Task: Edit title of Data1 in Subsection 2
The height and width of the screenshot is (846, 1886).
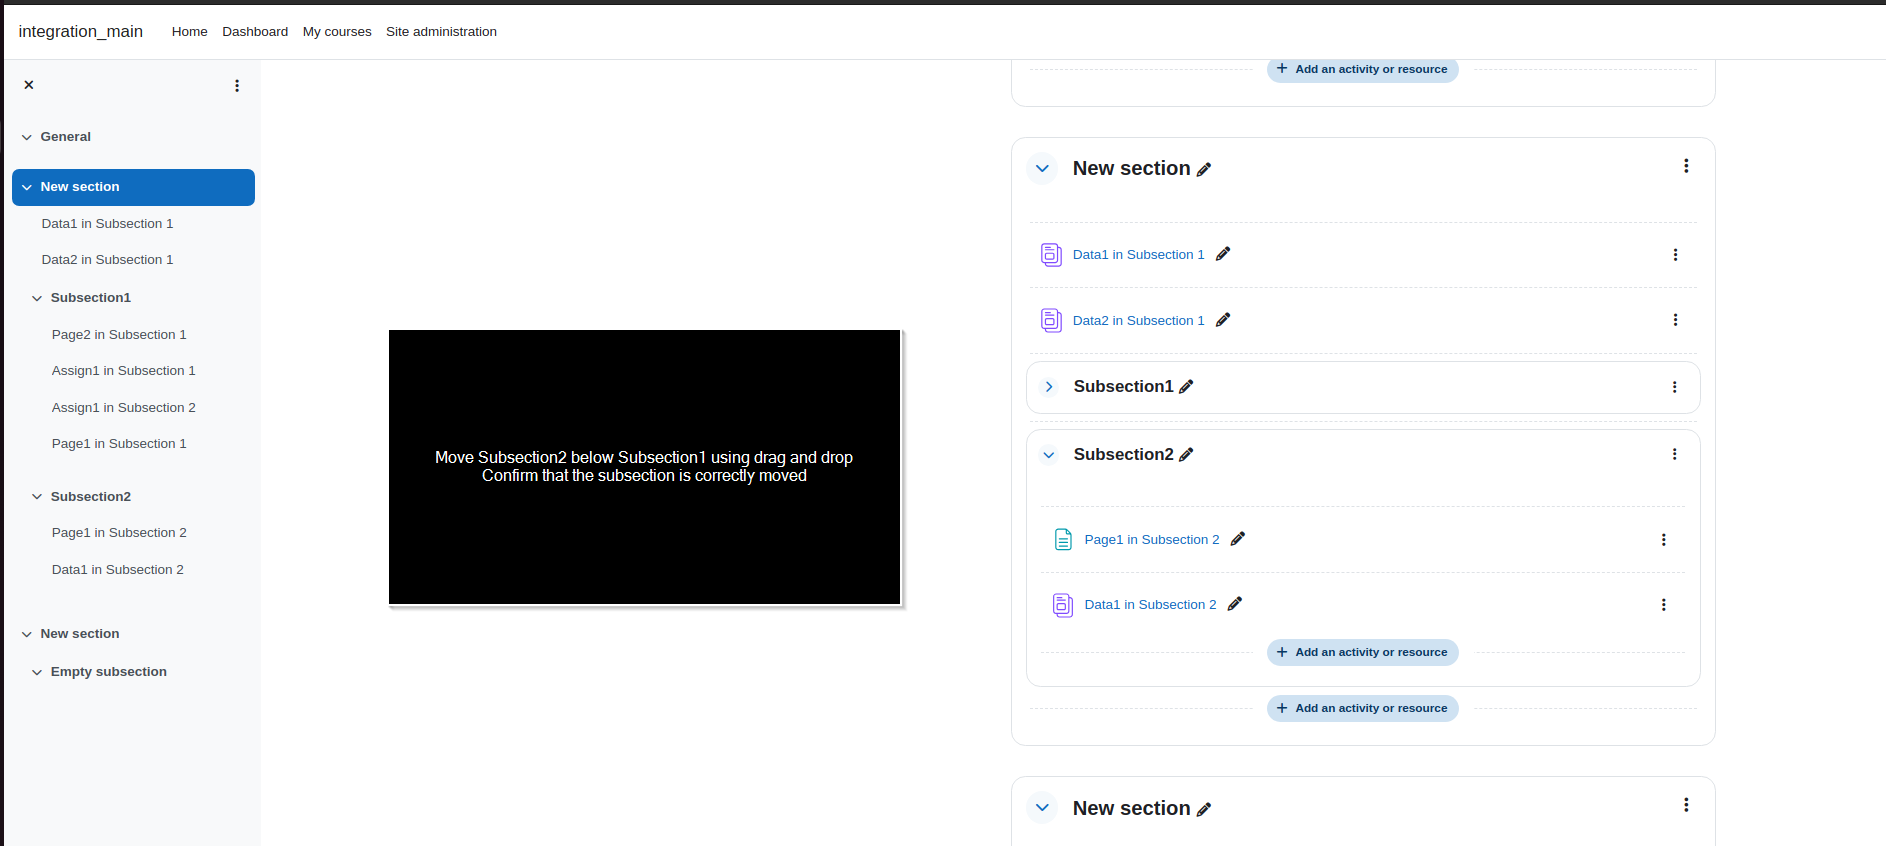Action: coord(1235,604)
